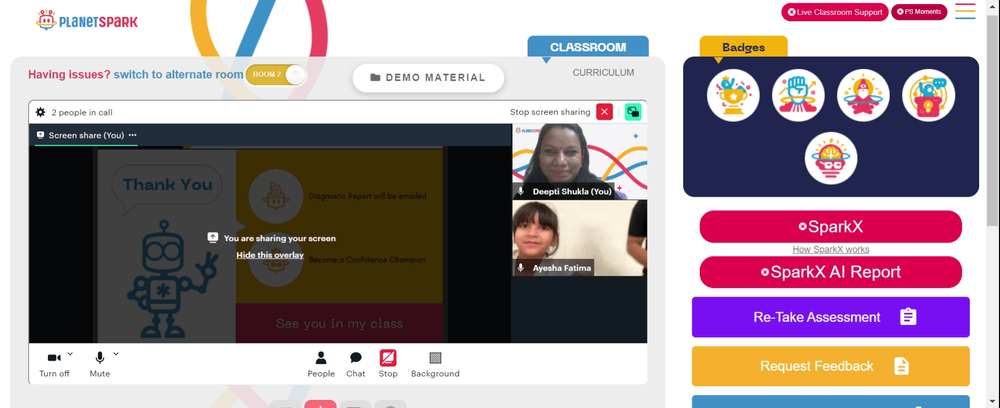This screenshot has width=1000, height=408.
Task: Click Hide this overlay link
Action: pos(270,255)
